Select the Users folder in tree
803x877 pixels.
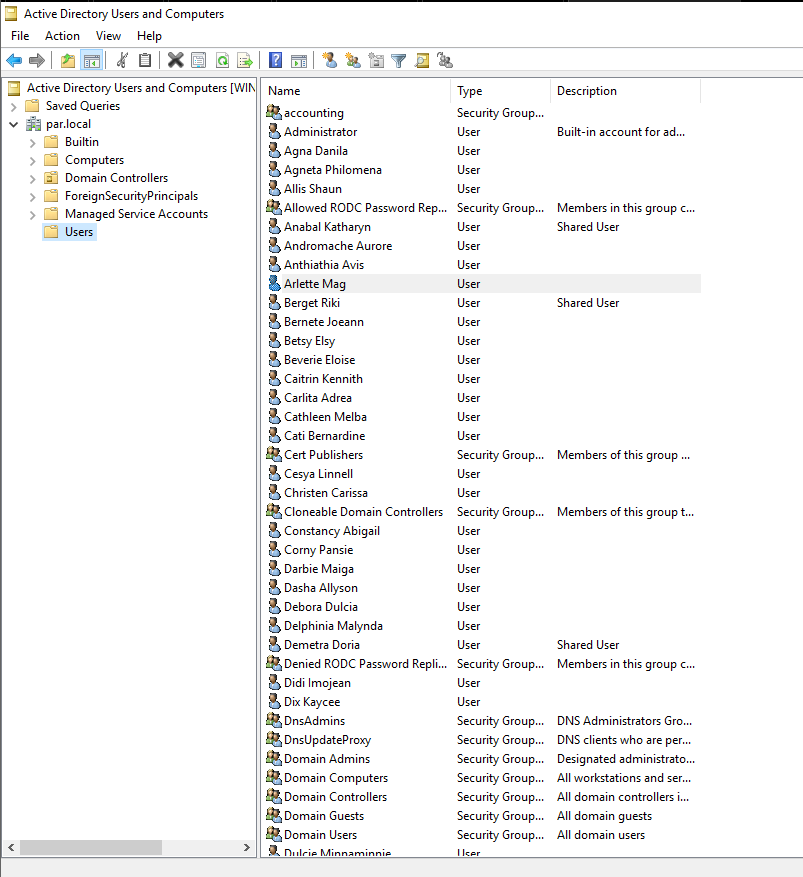pos(69,232)
